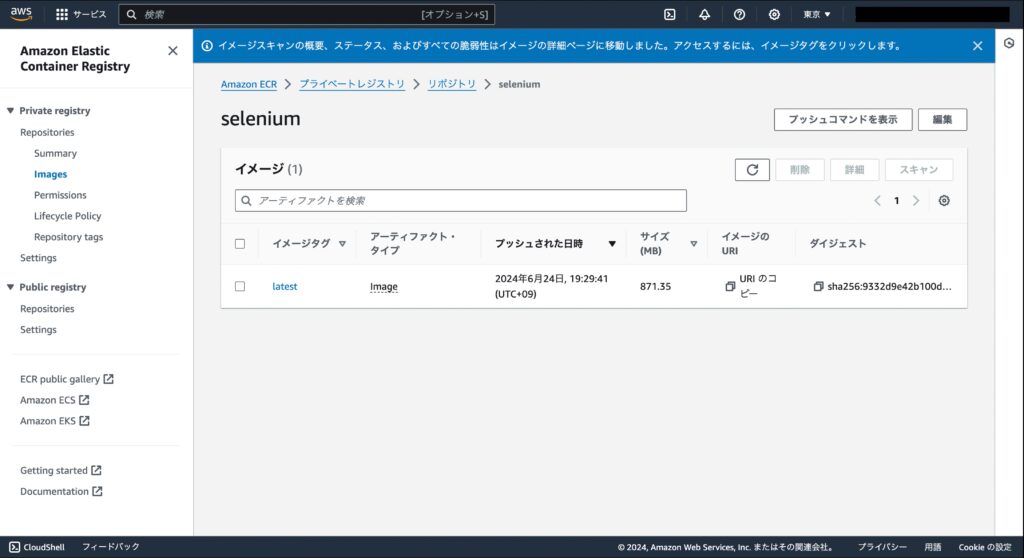Open Permissions in sidebar
The width and height of the screenshot is (1024, 558).
pyautogui.click(x=60, y=195)
